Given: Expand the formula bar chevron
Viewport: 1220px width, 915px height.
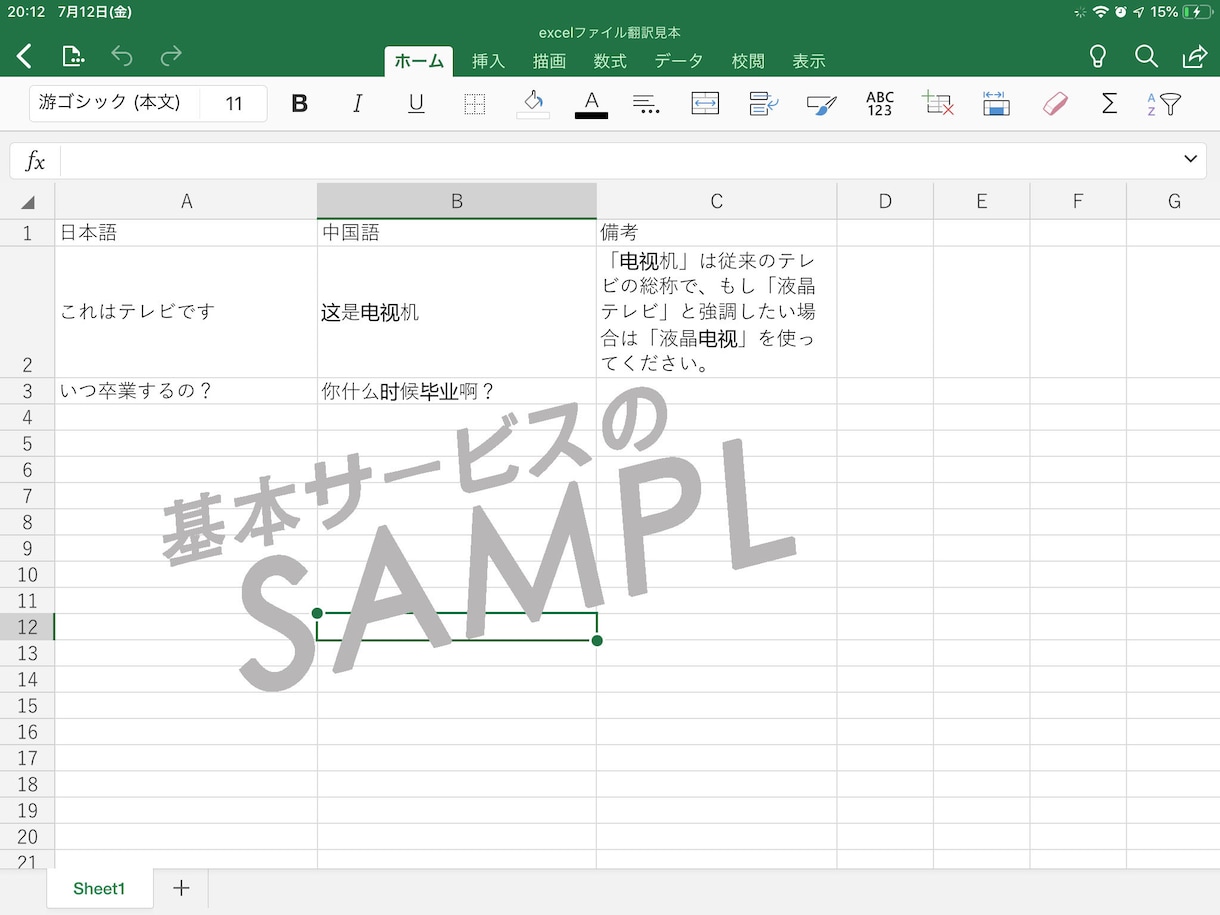Looking at the screenshot, I should pyautogui.click(x=1190, y=159).
